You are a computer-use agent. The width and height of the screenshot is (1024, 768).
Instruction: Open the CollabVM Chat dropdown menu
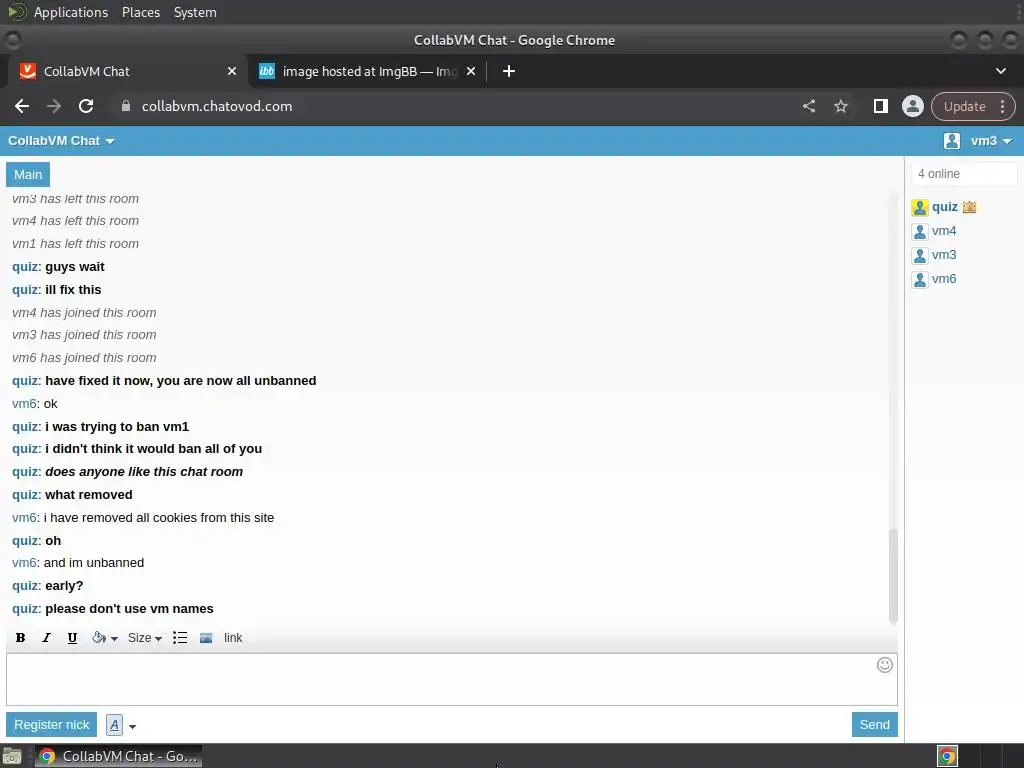(61, 141)
